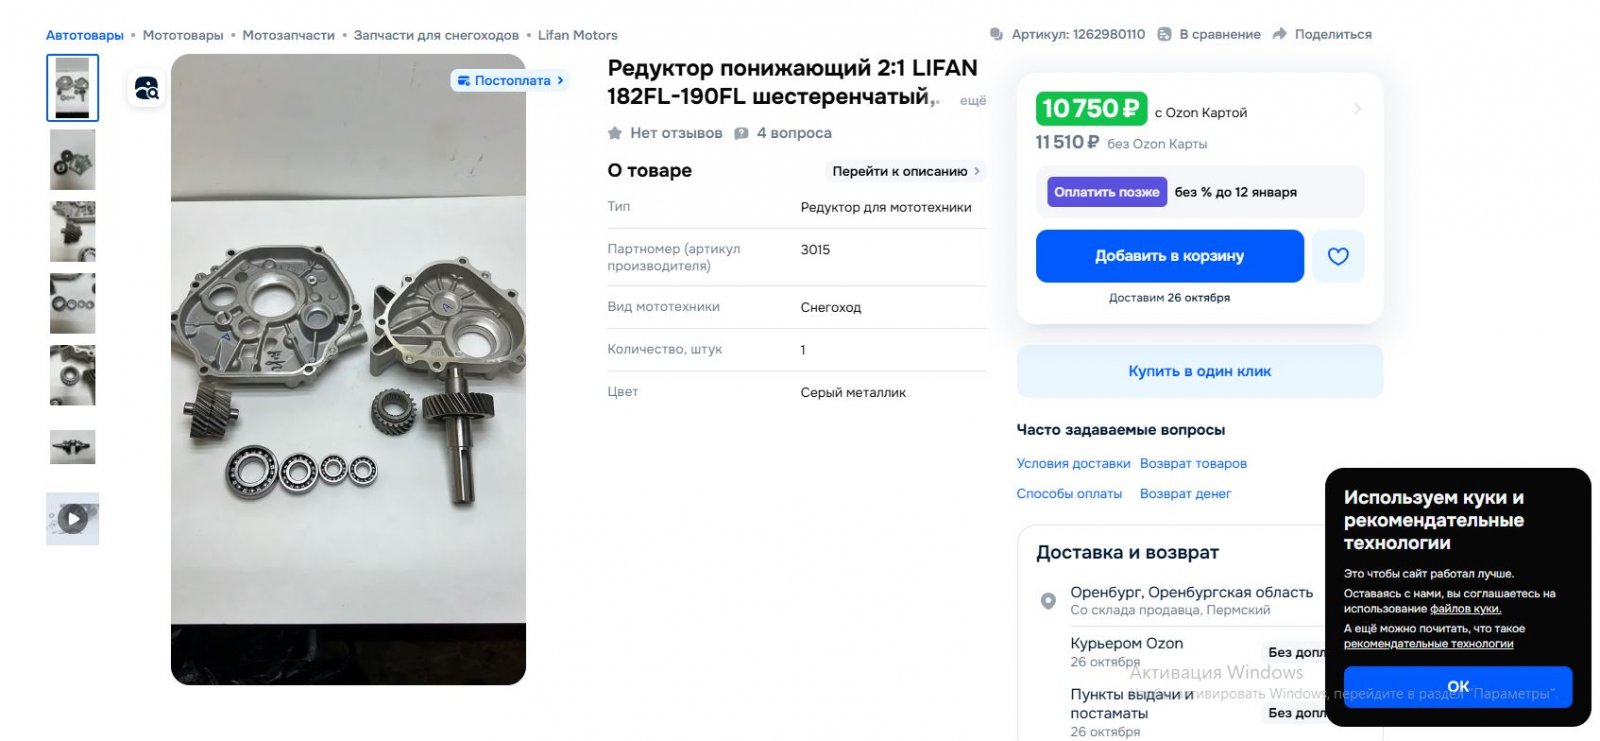The height and width of the screenshot is (741, 1600).
Task: Open visual search by photo icon
Action: [x=147, y=89]
